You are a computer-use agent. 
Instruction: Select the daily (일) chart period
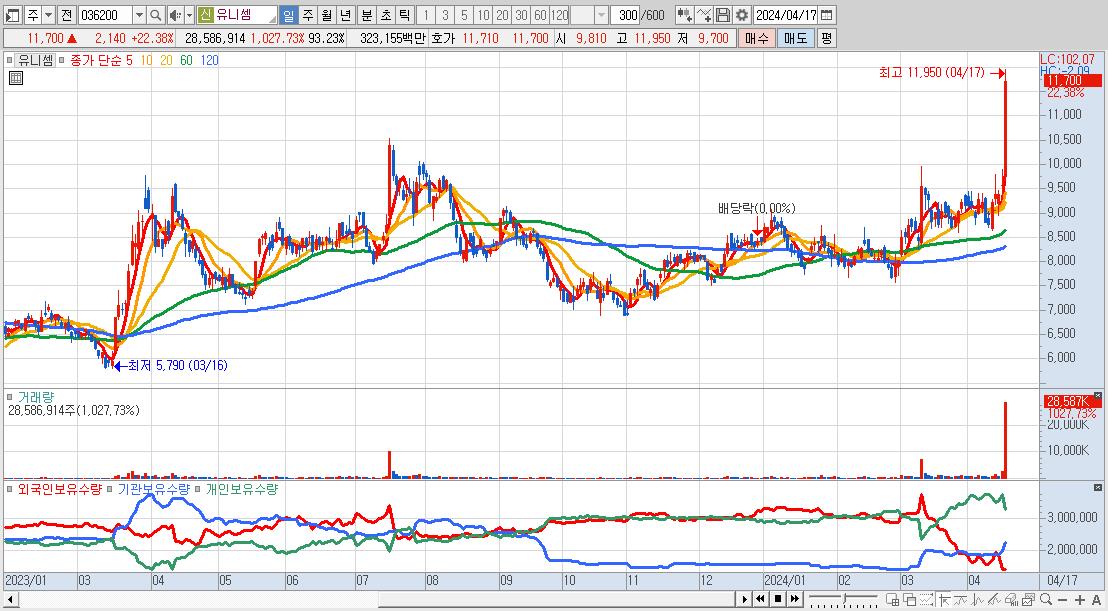(289, 15)
